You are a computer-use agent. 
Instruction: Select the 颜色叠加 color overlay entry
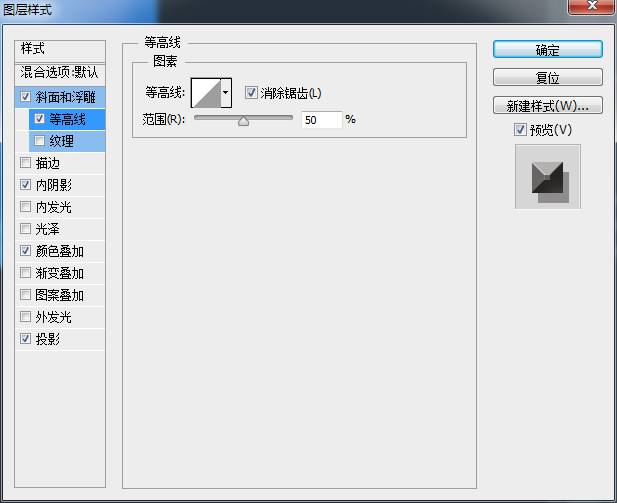pos(60,252)
